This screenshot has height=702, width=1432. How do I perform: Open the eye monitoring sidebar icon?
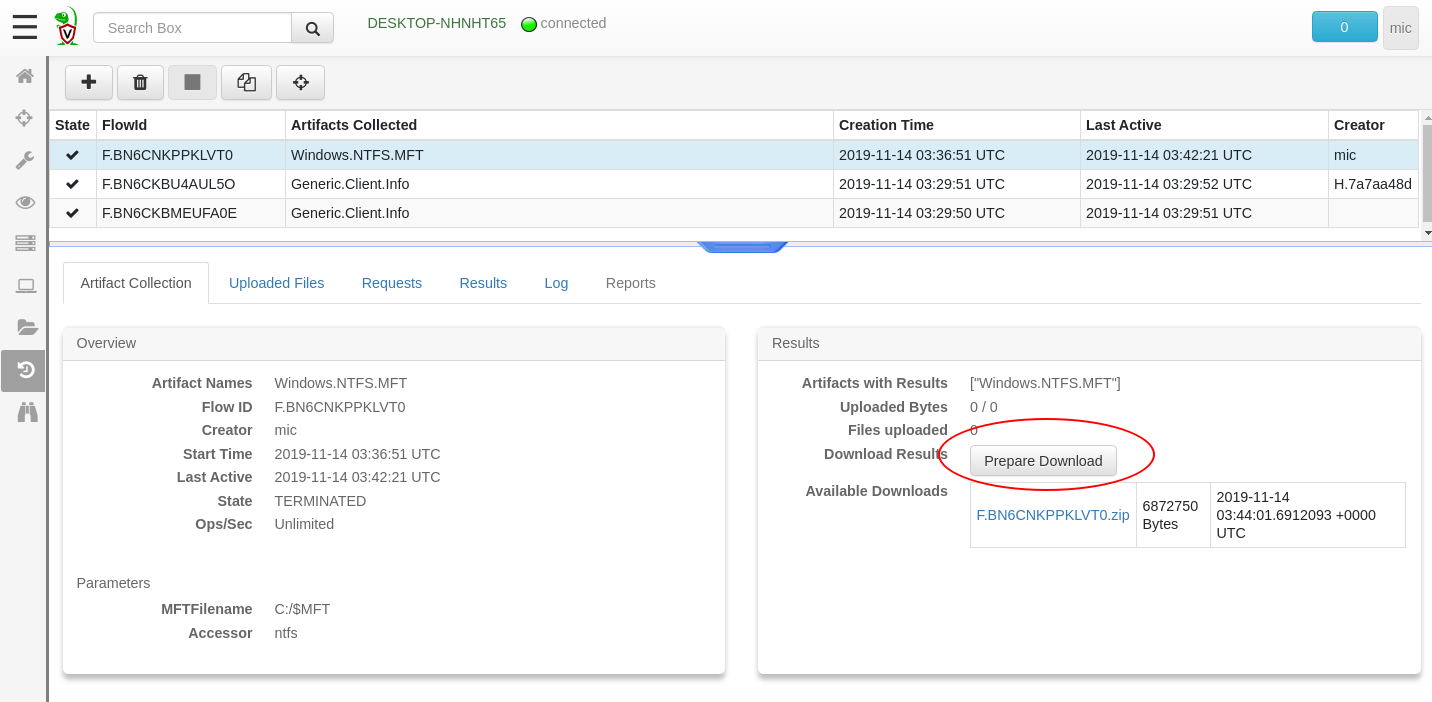(x=25, y=202)
